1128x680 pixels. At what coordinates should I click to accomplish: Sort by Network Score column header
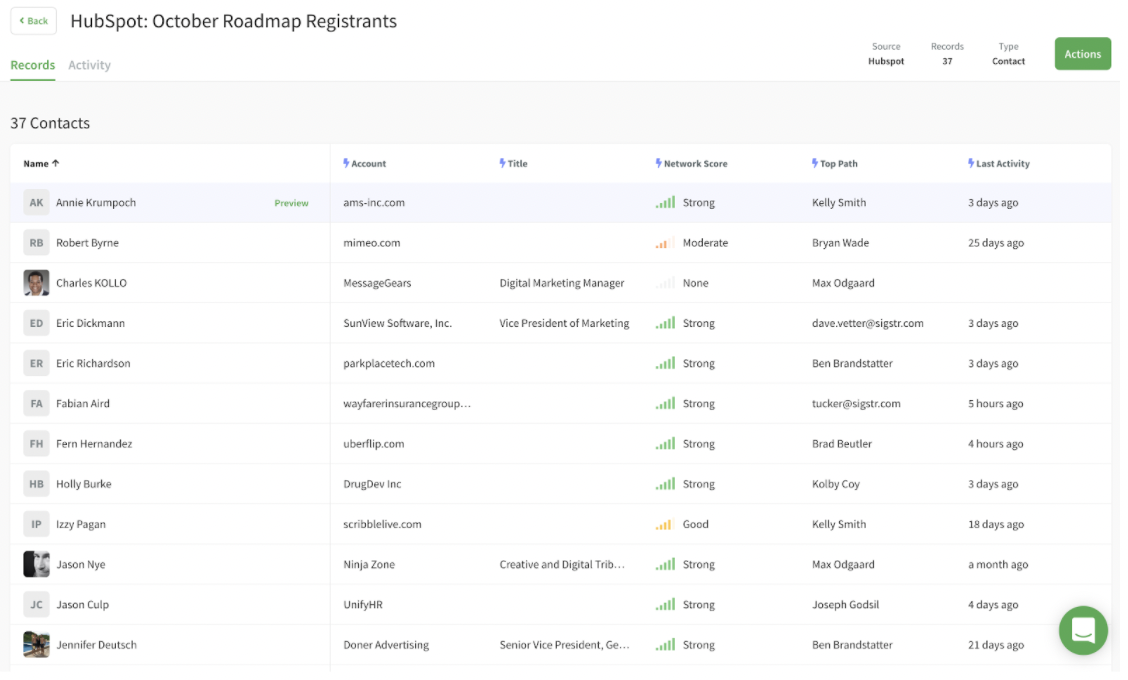[x=695, y=164]
